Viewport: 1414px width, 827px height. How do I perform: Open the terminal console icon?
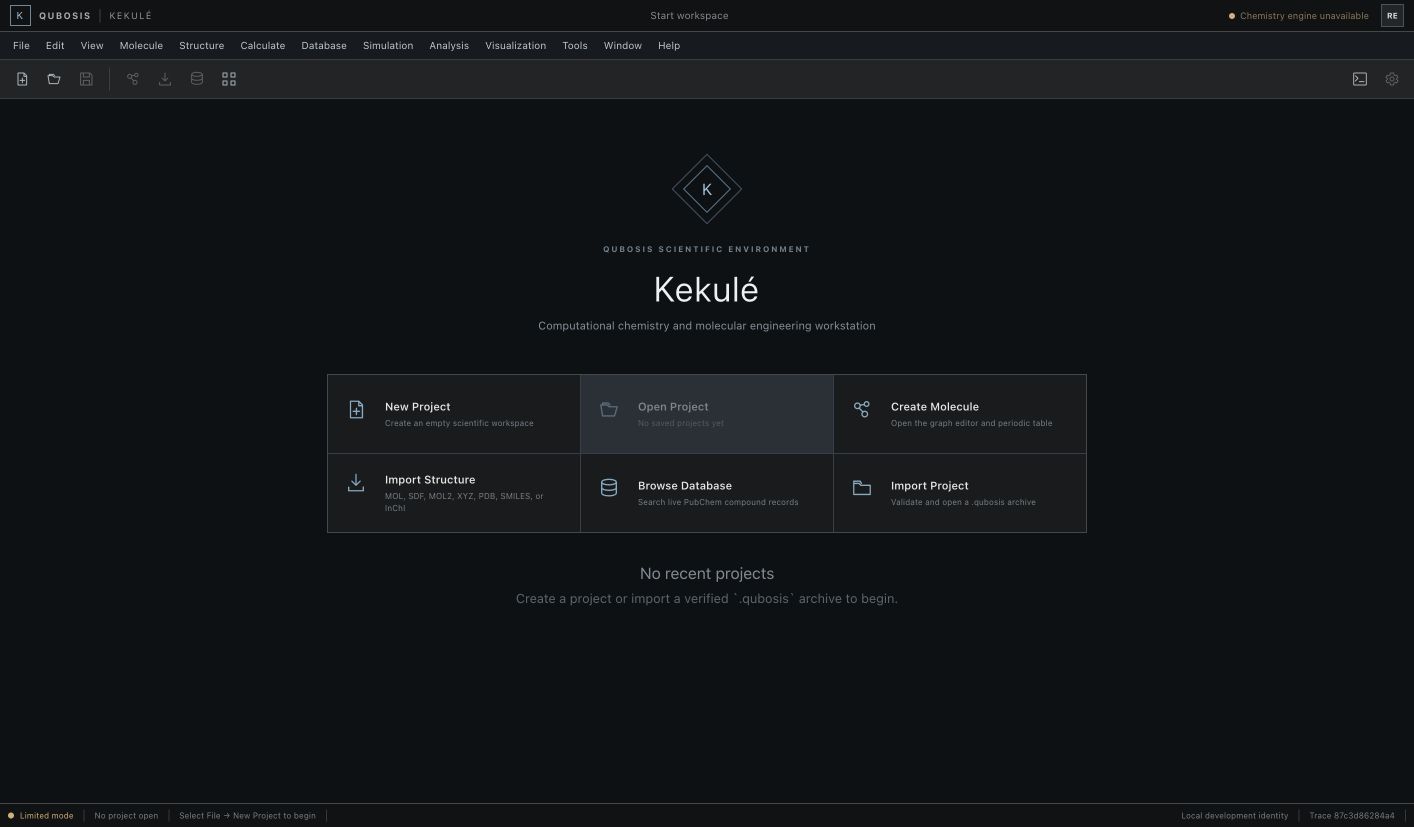coord(1360,79)
